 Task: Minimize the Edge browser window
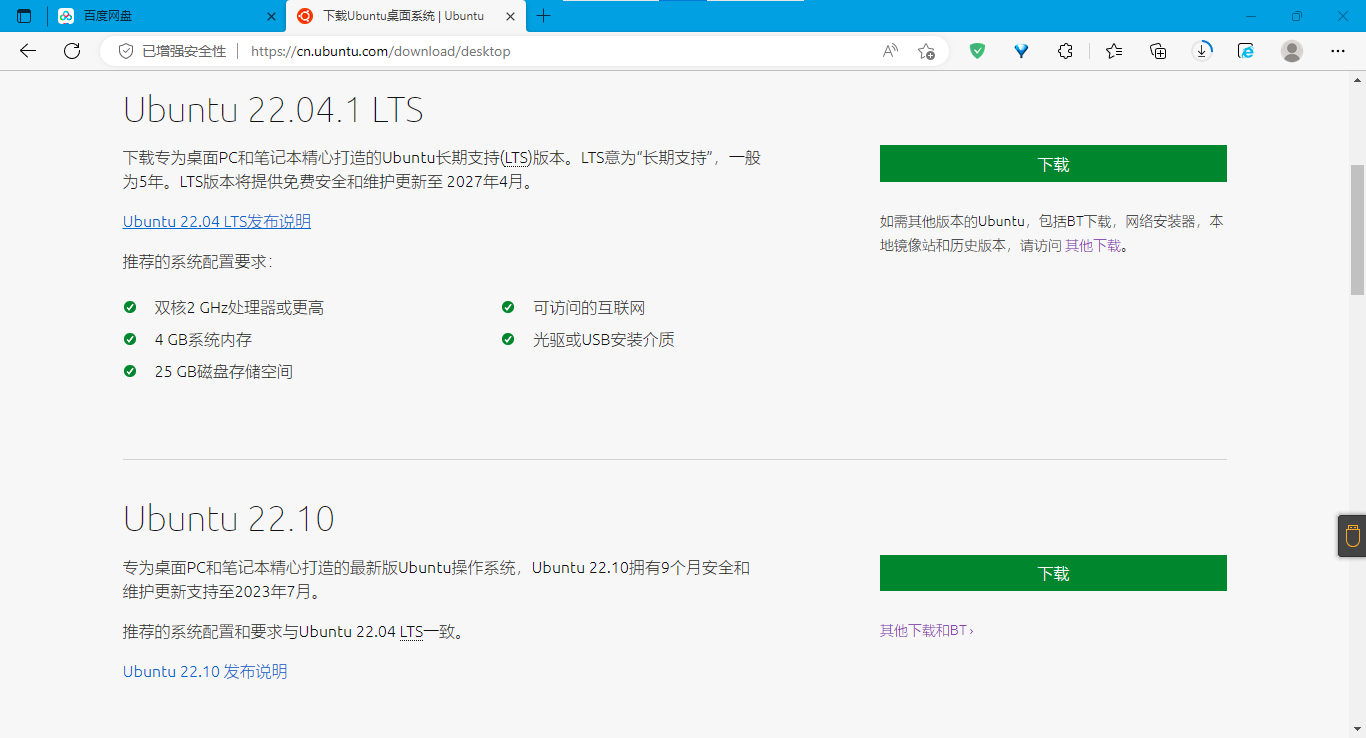tap(1250, 16)
